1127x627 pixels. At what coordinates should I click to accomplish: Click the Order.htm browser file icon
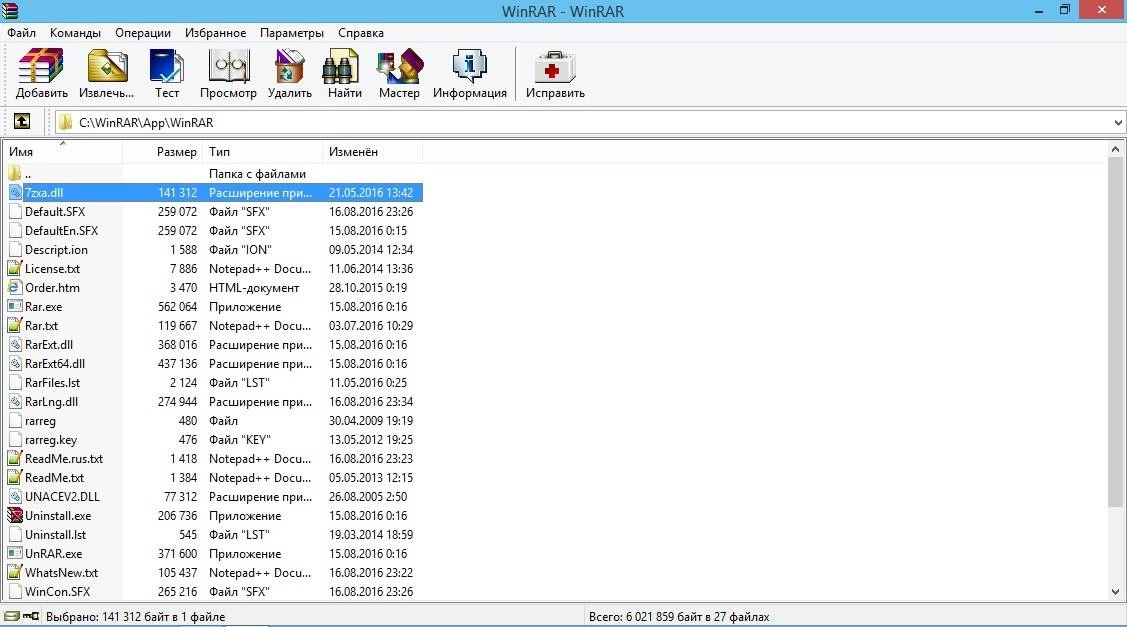pyautogui.click(x=14, y=288)
